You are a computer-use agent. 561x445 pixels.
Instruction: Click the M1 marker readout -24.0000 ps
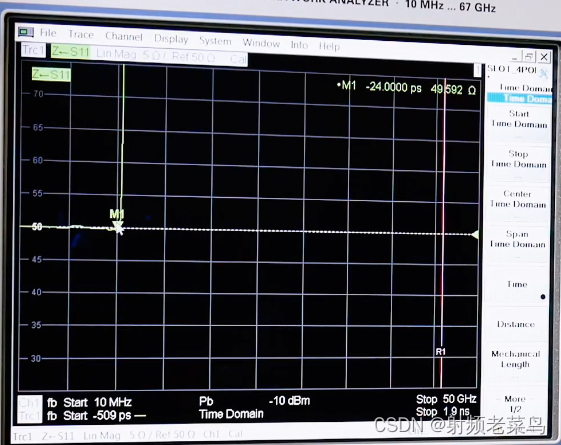coord(380,87)
